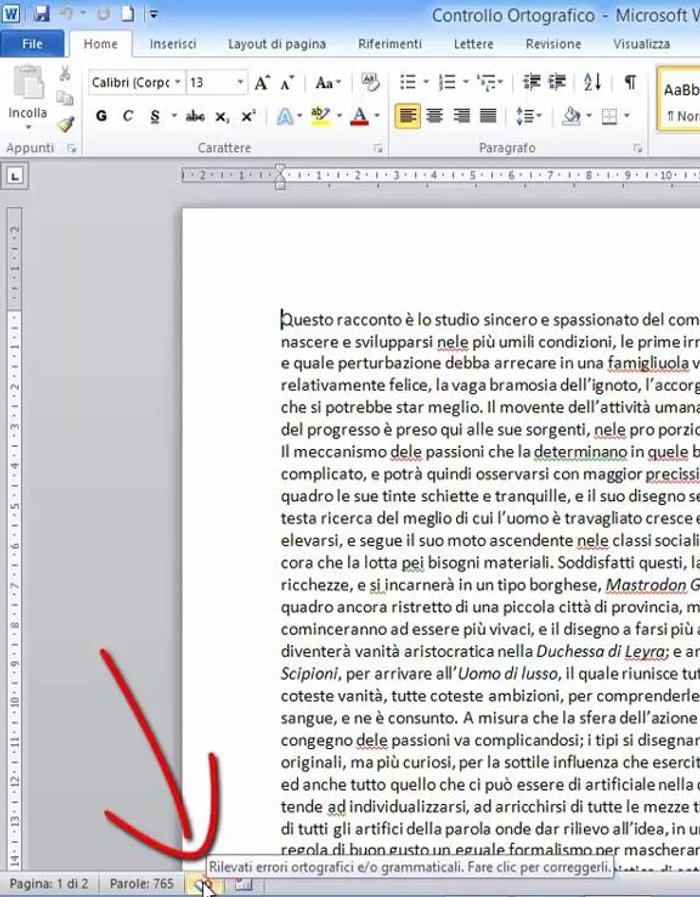Screen dimensions: 700x897
Task: Click the Pagina: 1 di 2 indicator
Action: tap(49, 884)
